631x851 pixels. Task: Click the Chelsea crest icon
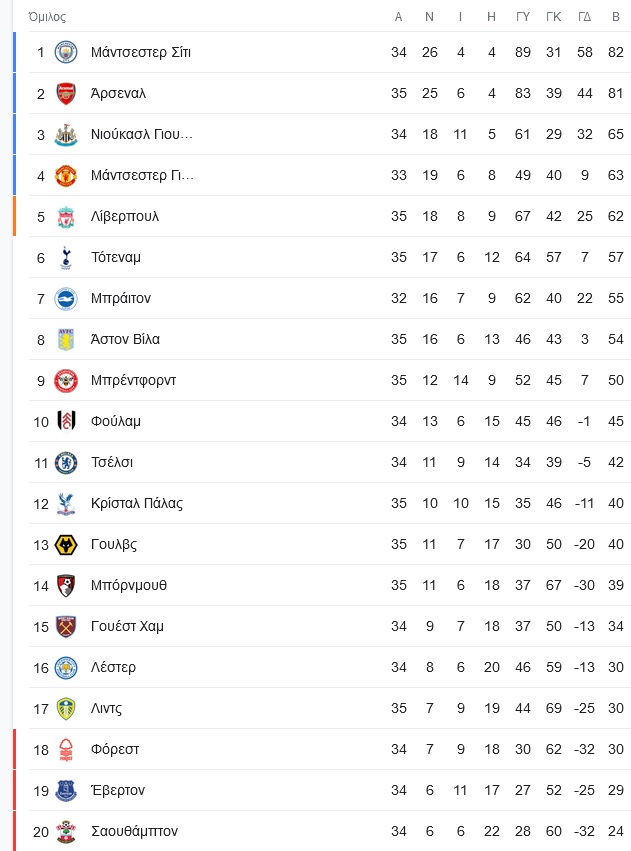tap(66, 462)
